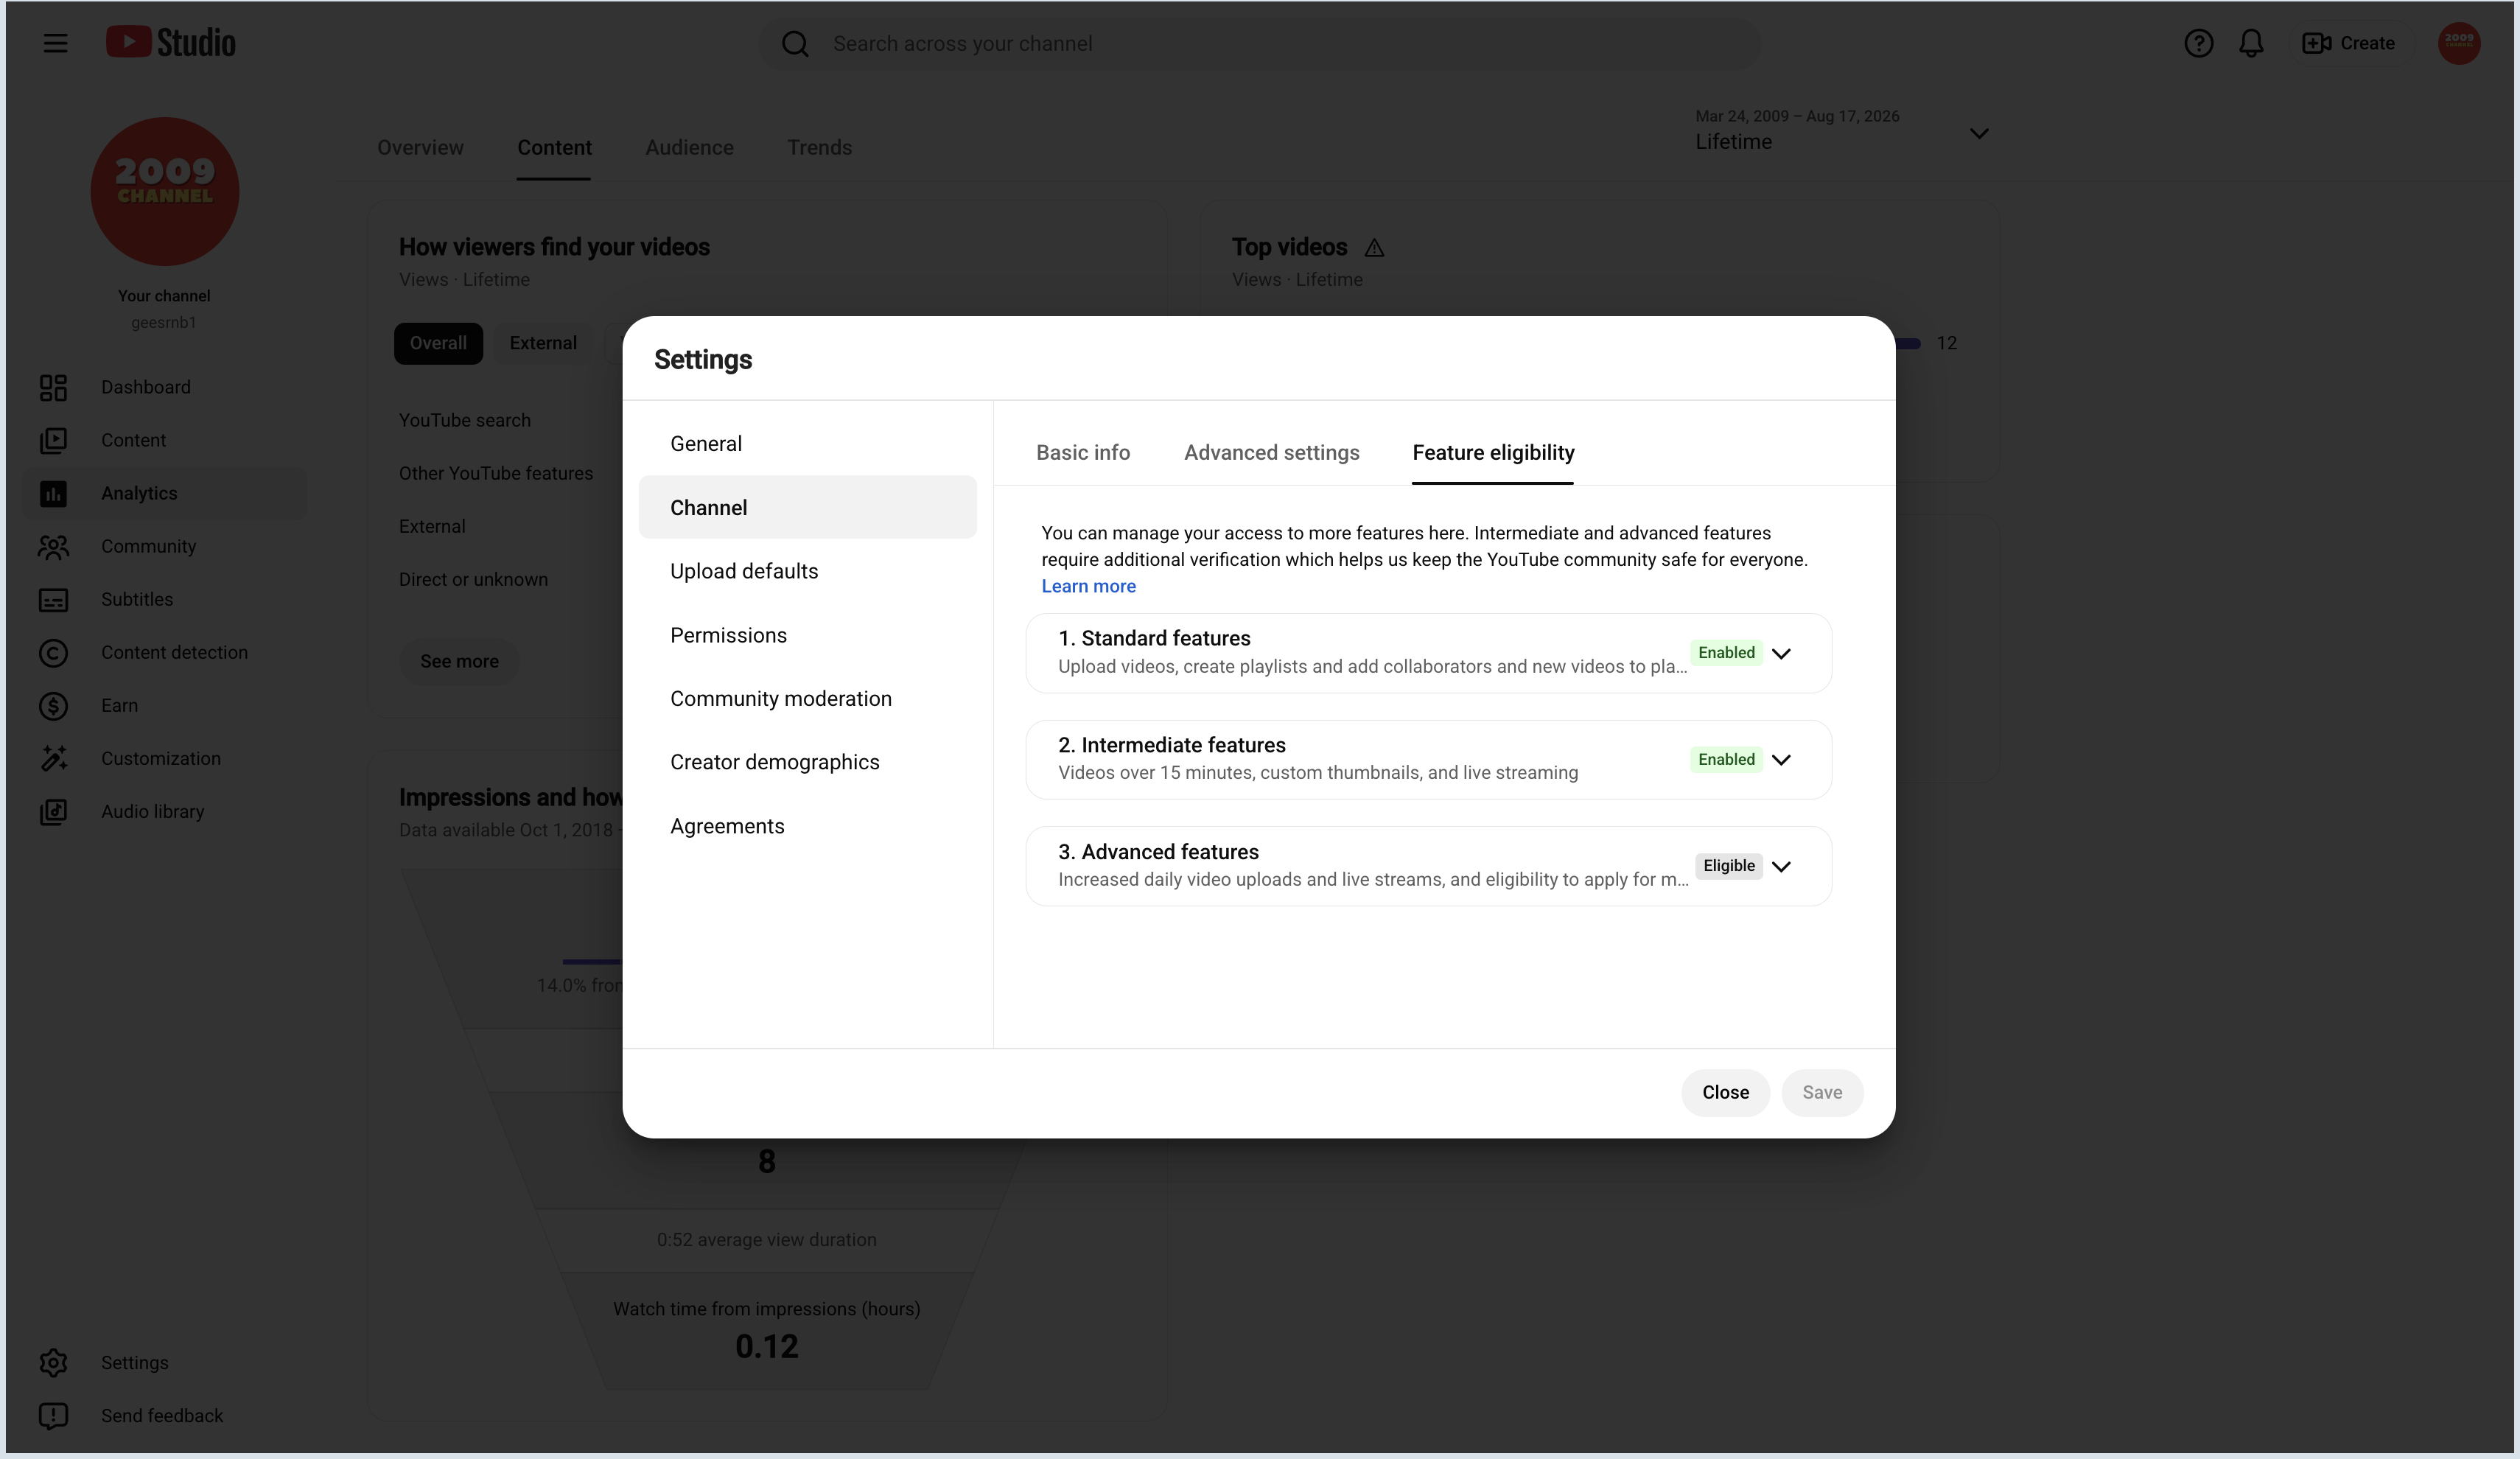This screenshot has height=1459, width=2520.
Task: Click the warning triangle beside Top videos
Action: pyautogui.click(x=1374, y=247)
